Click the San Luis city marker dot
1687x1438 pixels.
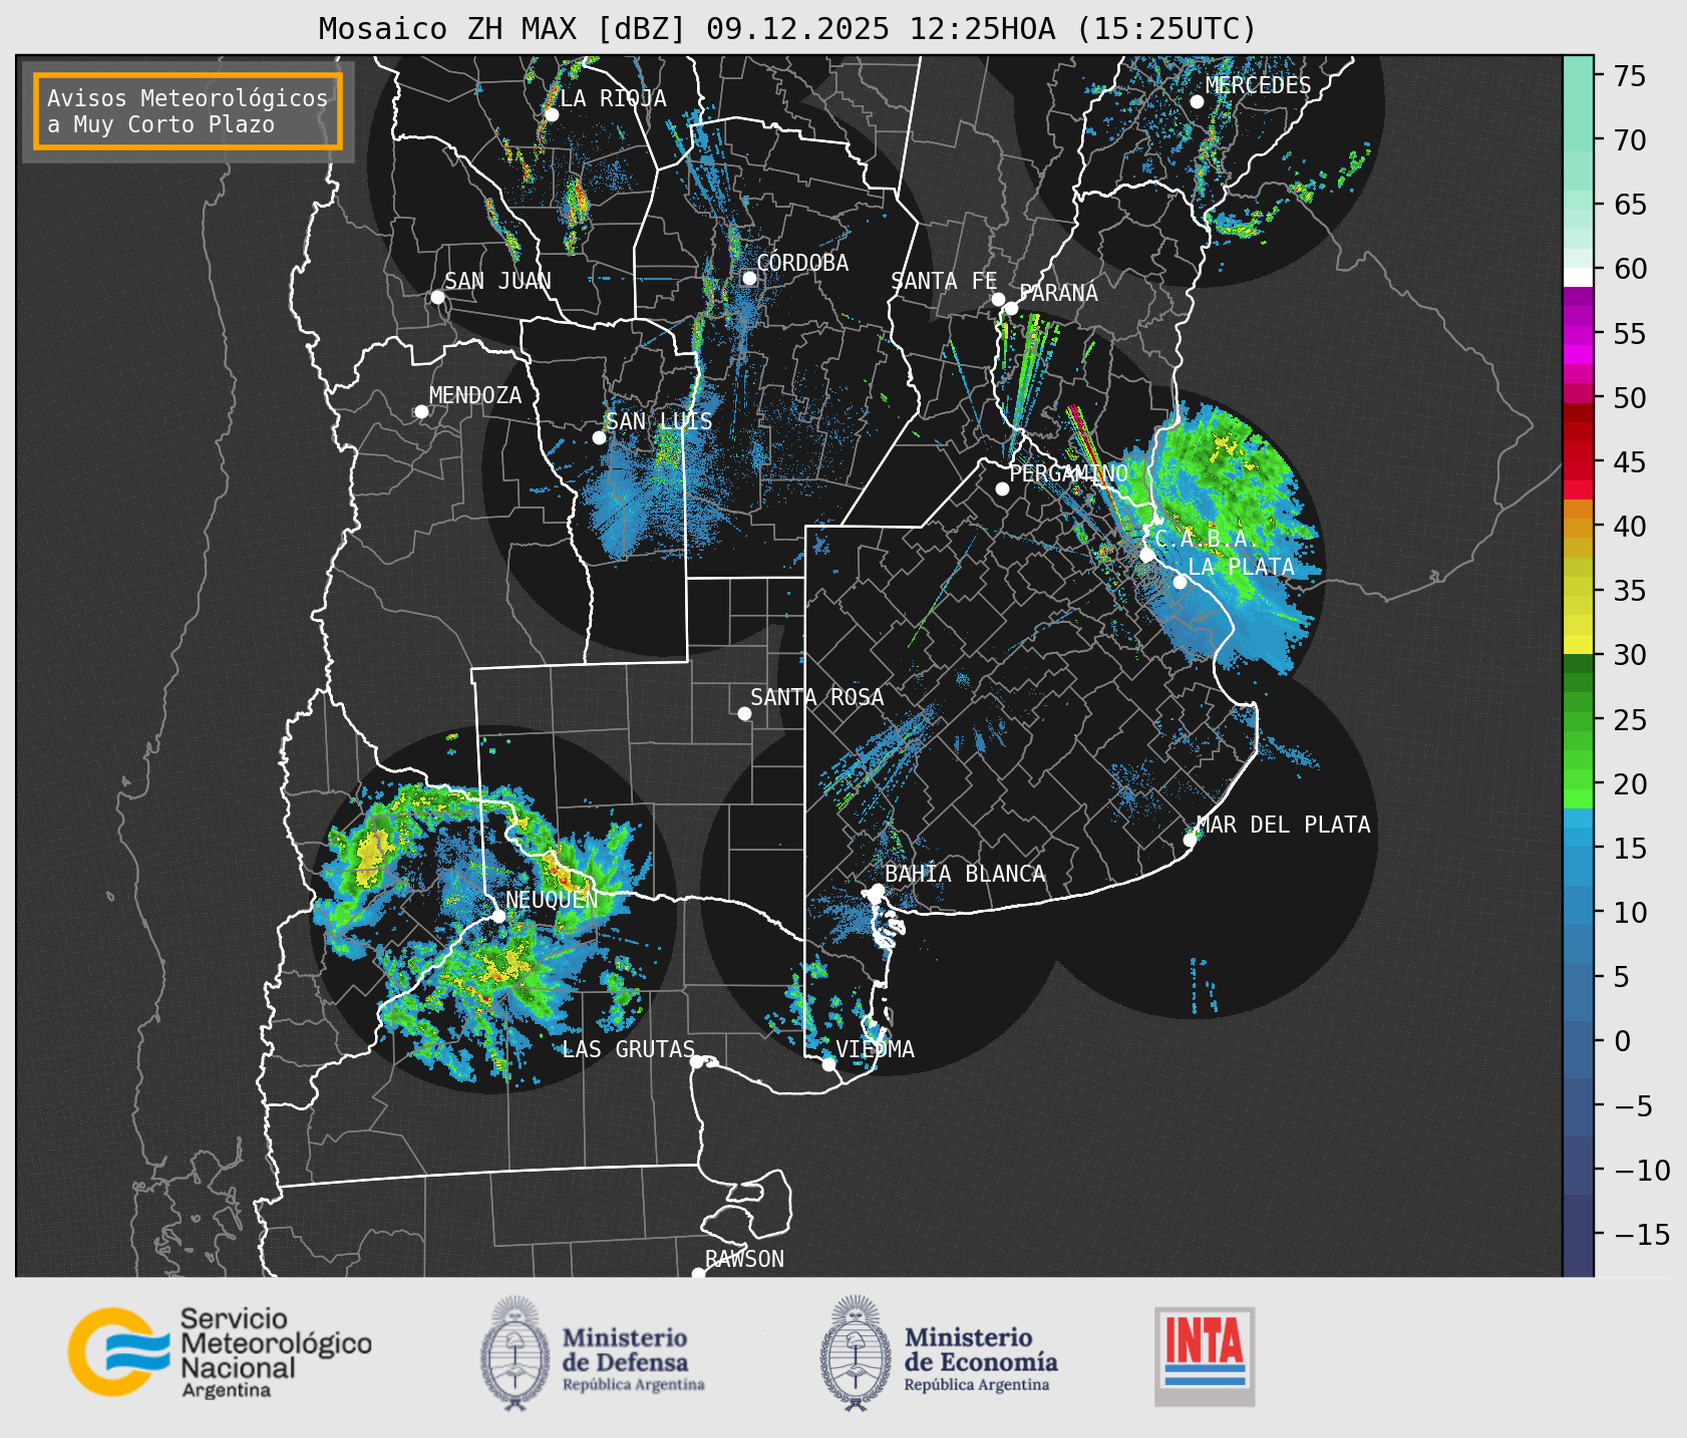[599, 438]
